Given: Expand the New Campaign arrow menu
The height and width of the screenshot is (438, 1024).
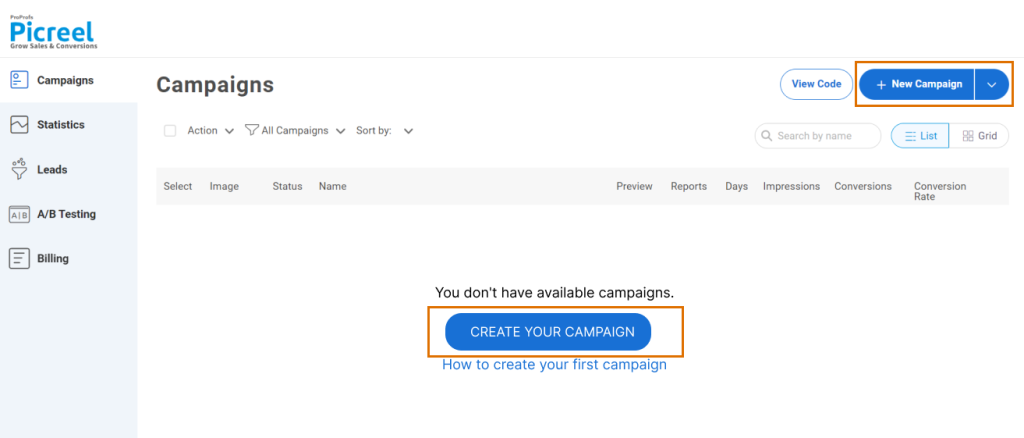Looking at the screenshot, I should click(991, 85).
